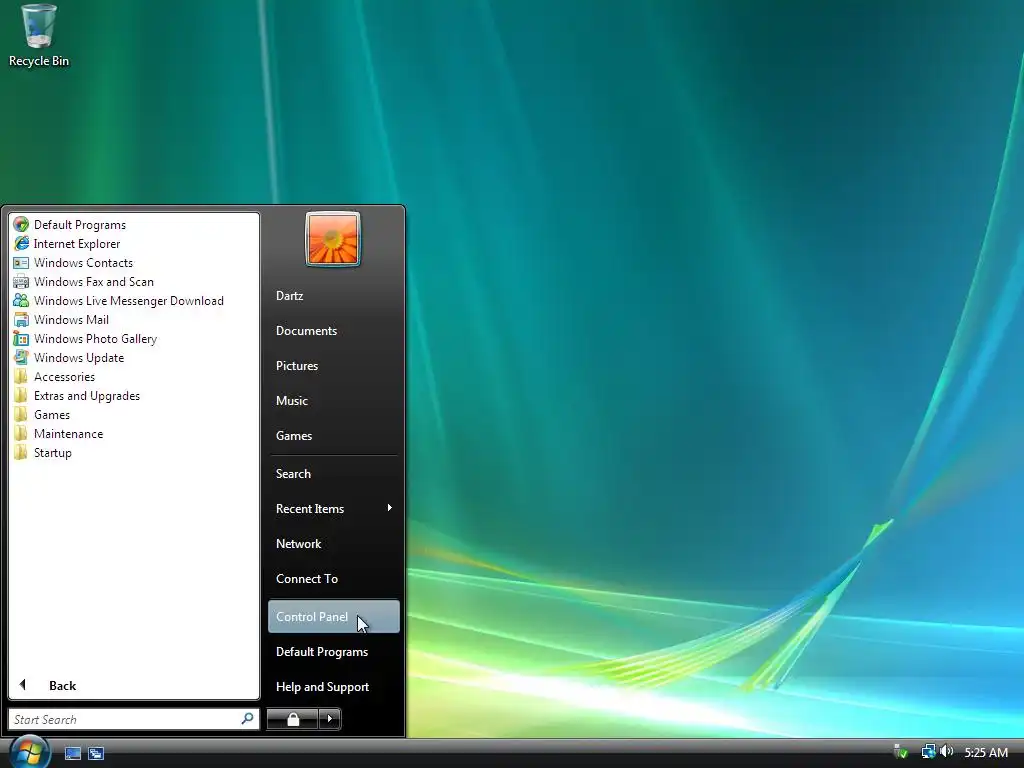Click Switch between windows Quick Launch icon

pos(96,753)
